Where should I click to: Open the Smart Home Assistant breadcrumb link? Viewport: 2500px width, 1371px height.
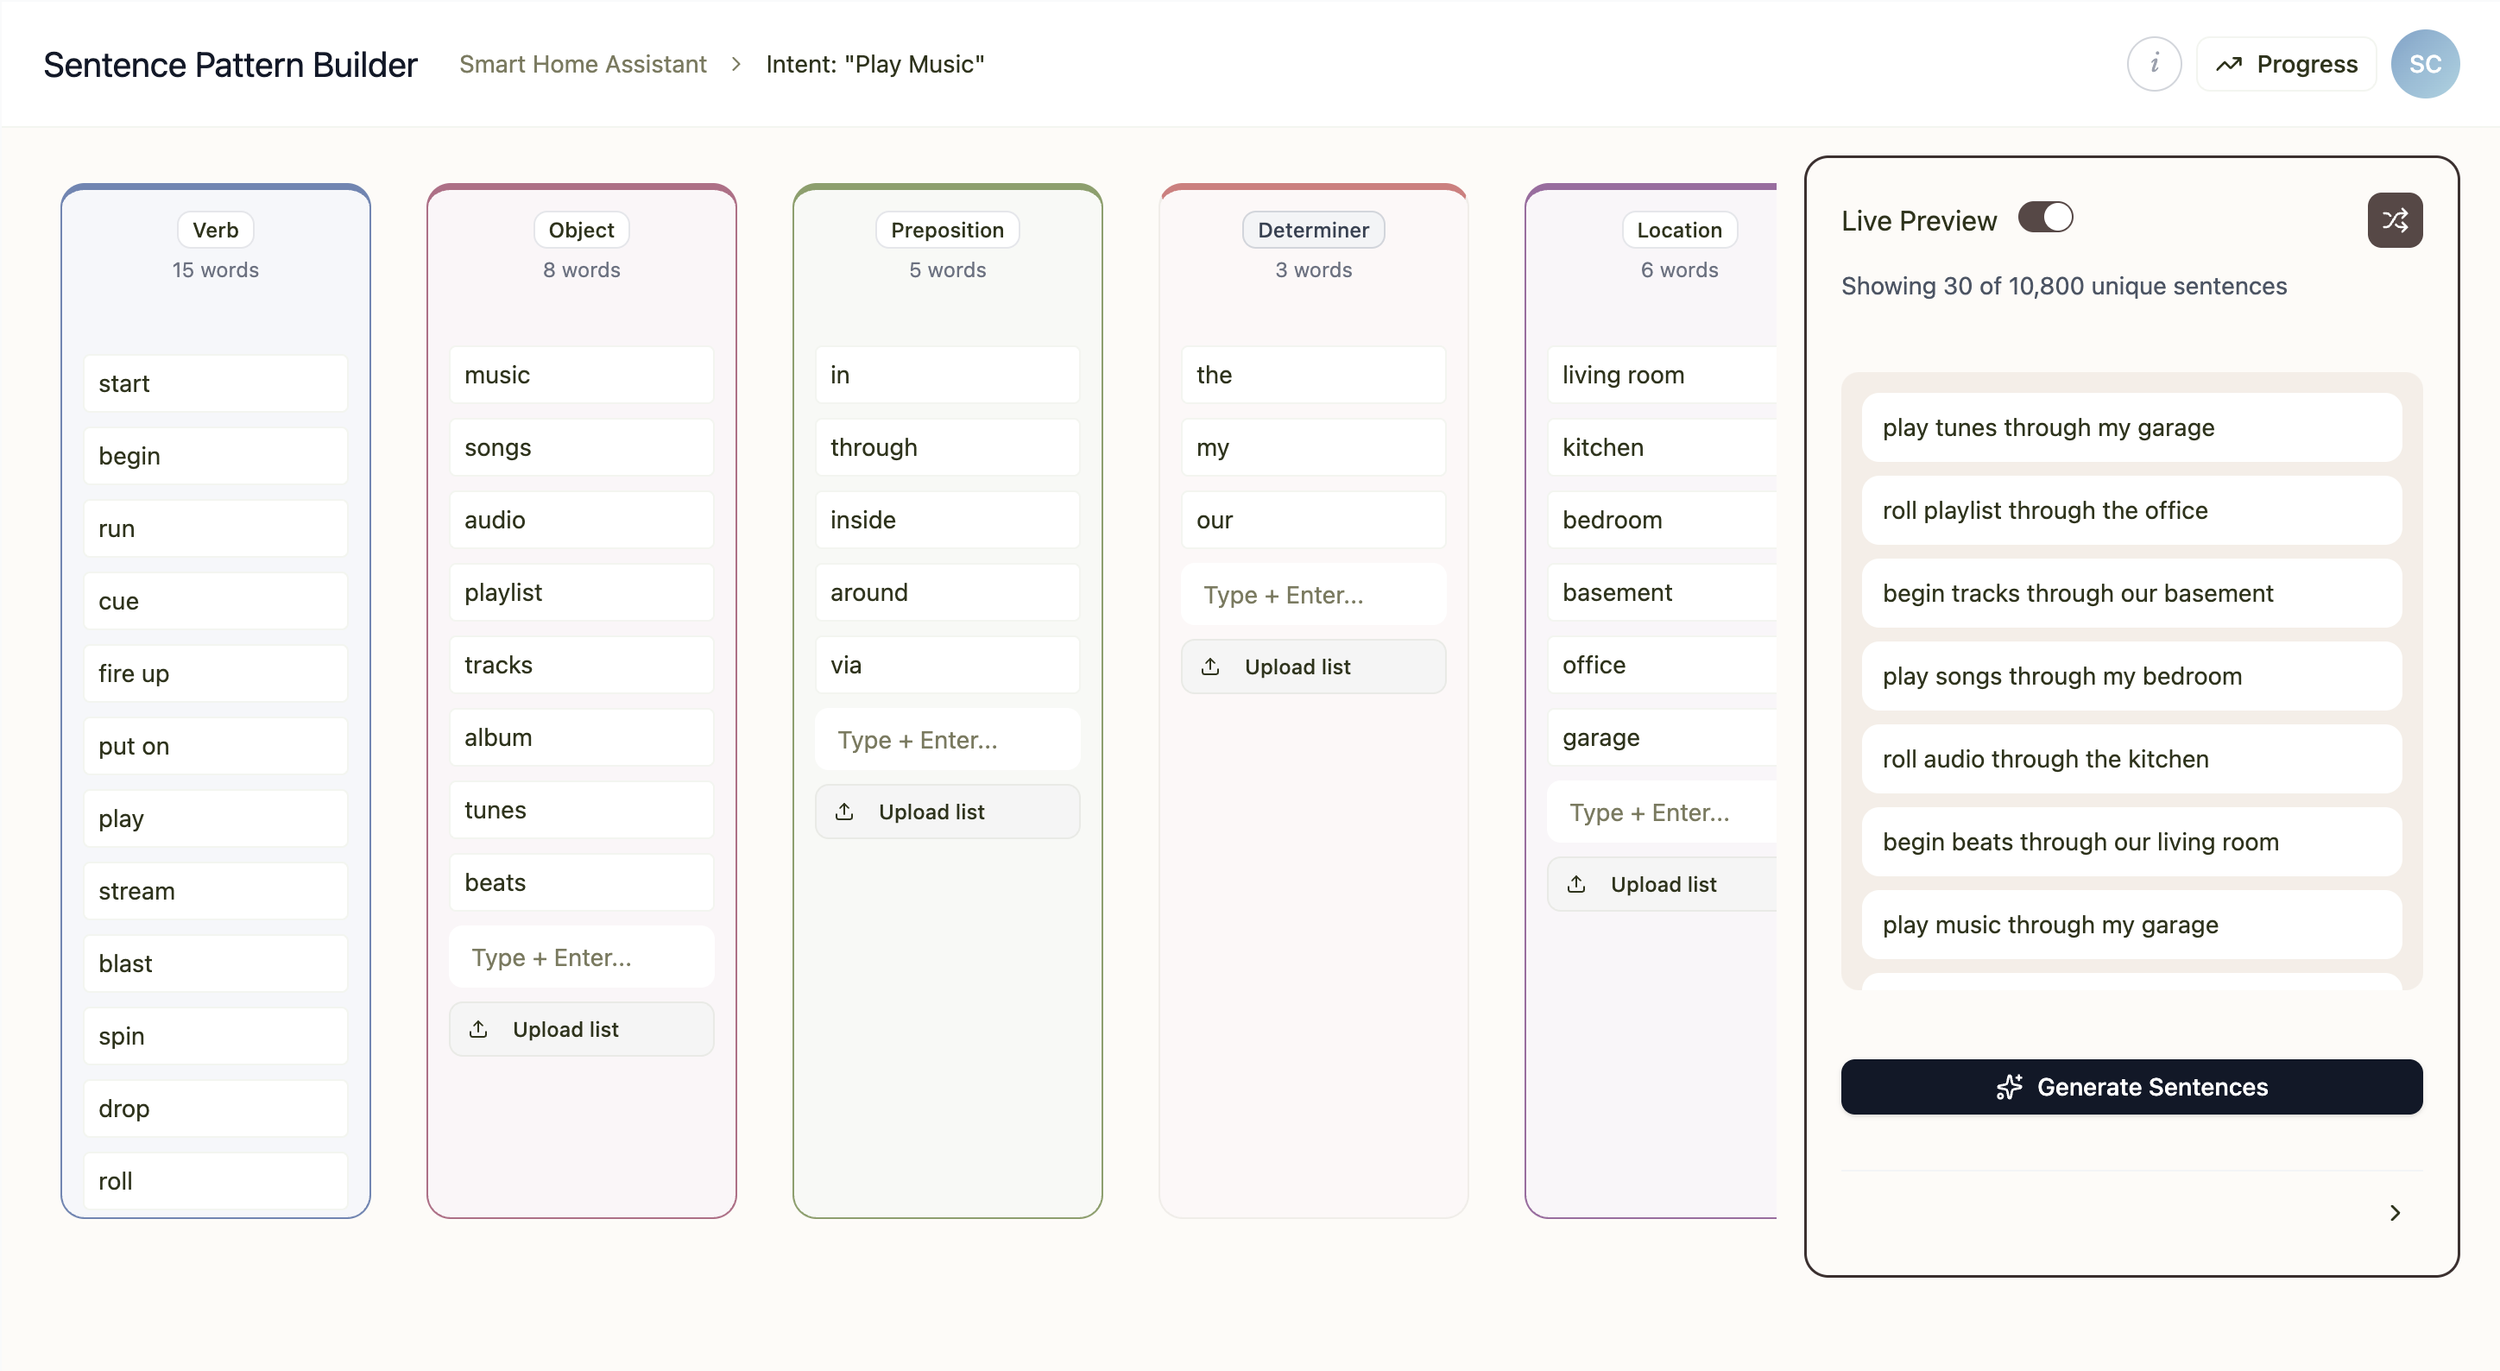pos(583,64)
